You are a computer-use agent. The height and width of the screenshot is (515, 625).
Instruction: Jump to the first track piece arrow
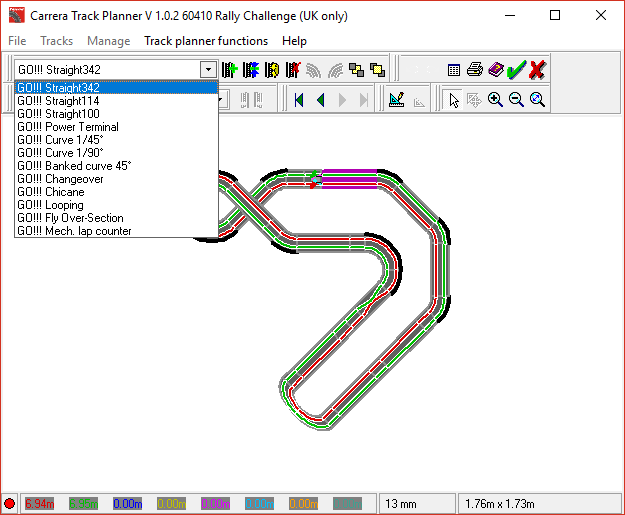click(x=299, y=100)
